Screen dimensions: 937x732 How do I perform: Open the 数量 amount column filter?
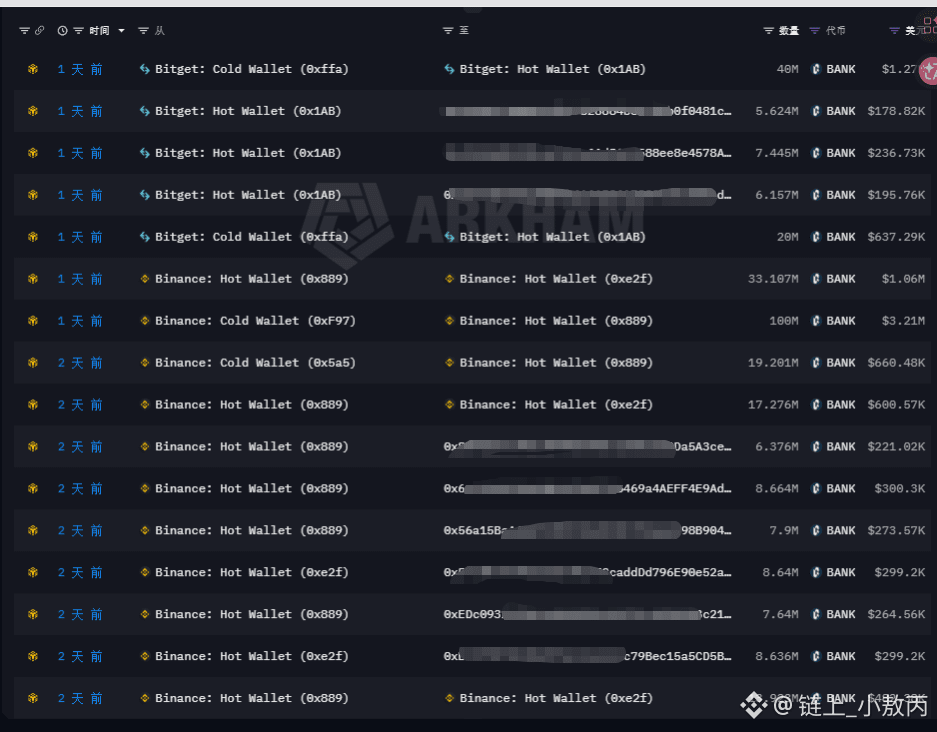coord(768,30)
